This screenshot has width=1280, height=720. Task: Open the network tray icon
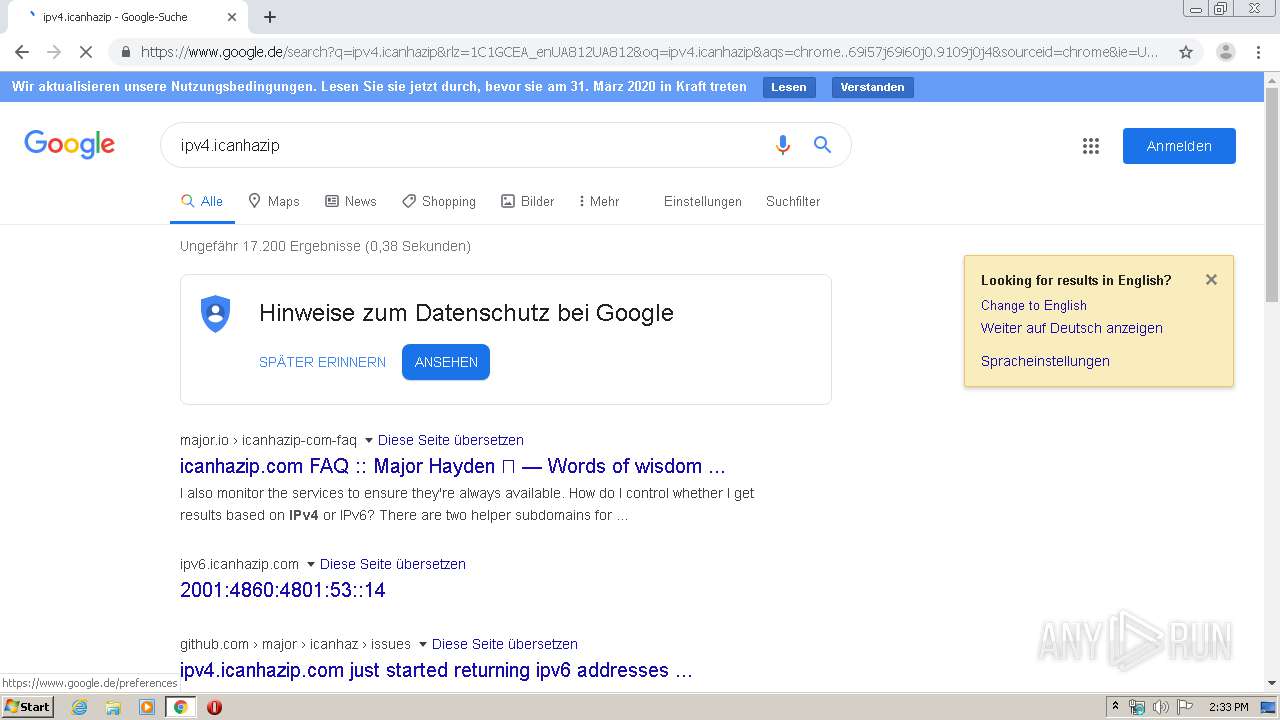click(x=1137, y=707)
